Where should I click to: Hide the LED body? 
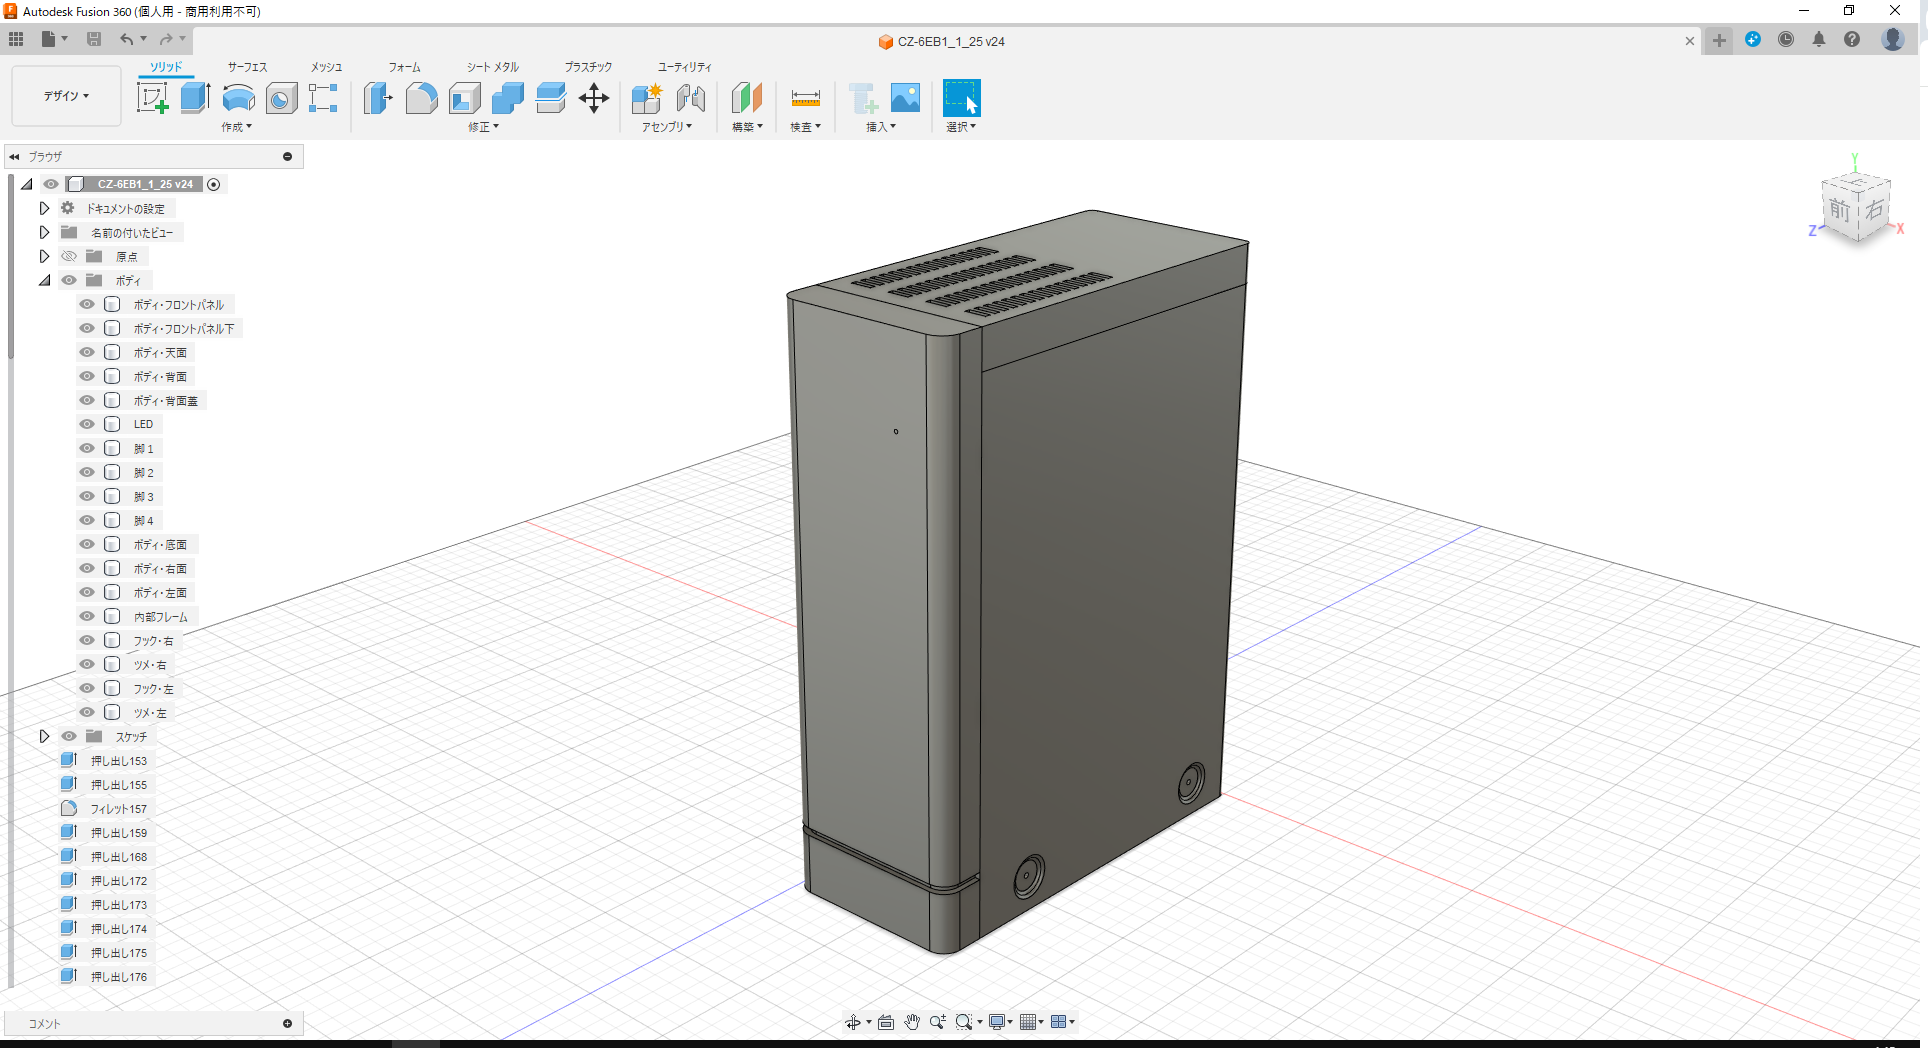[x=87, y=423]
